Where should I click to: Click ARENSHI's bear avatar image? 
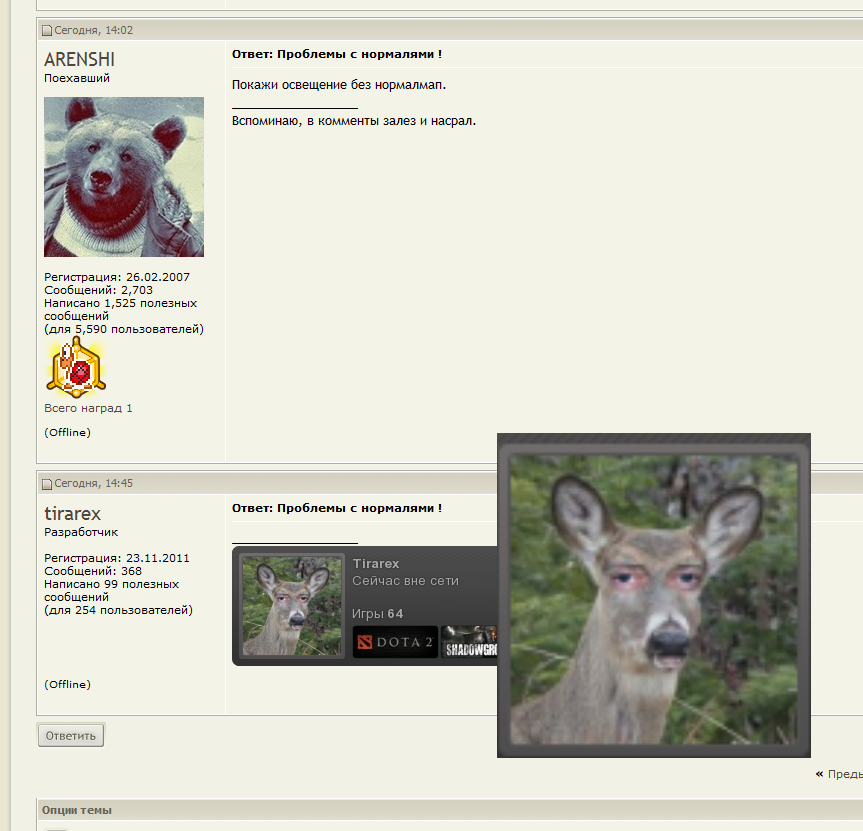tap(124, 177)
